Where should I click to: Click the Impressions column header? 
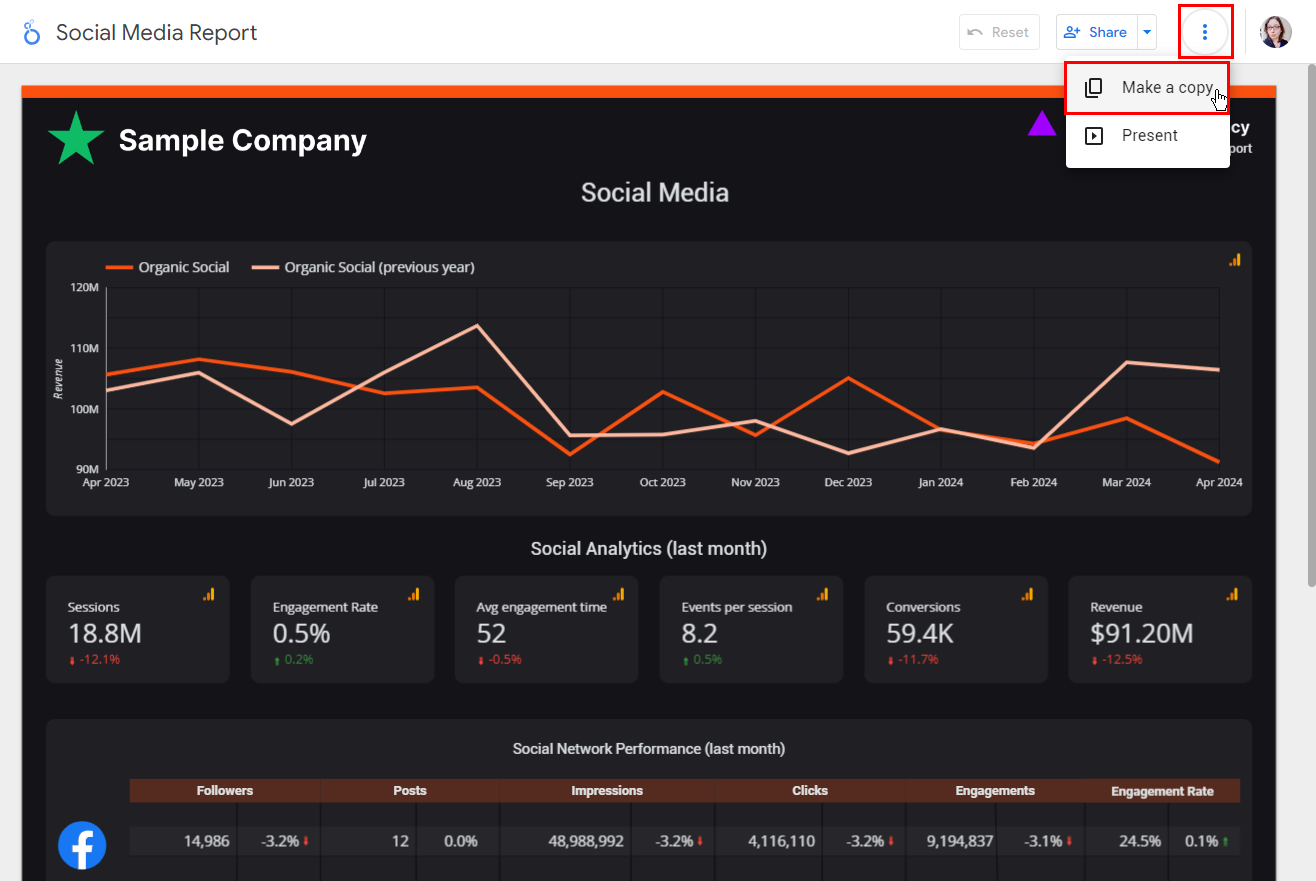pos(607,791)
